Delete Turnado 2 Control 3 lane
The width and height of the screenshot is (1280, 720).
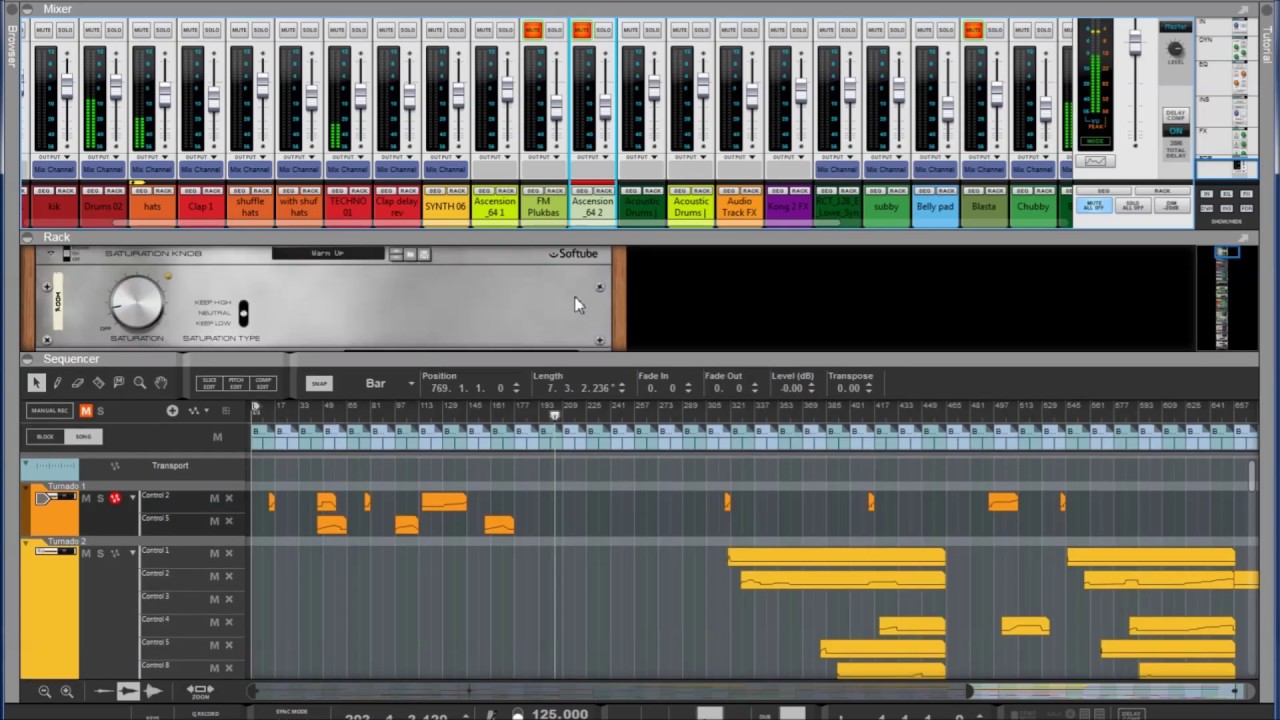point(229,599)
